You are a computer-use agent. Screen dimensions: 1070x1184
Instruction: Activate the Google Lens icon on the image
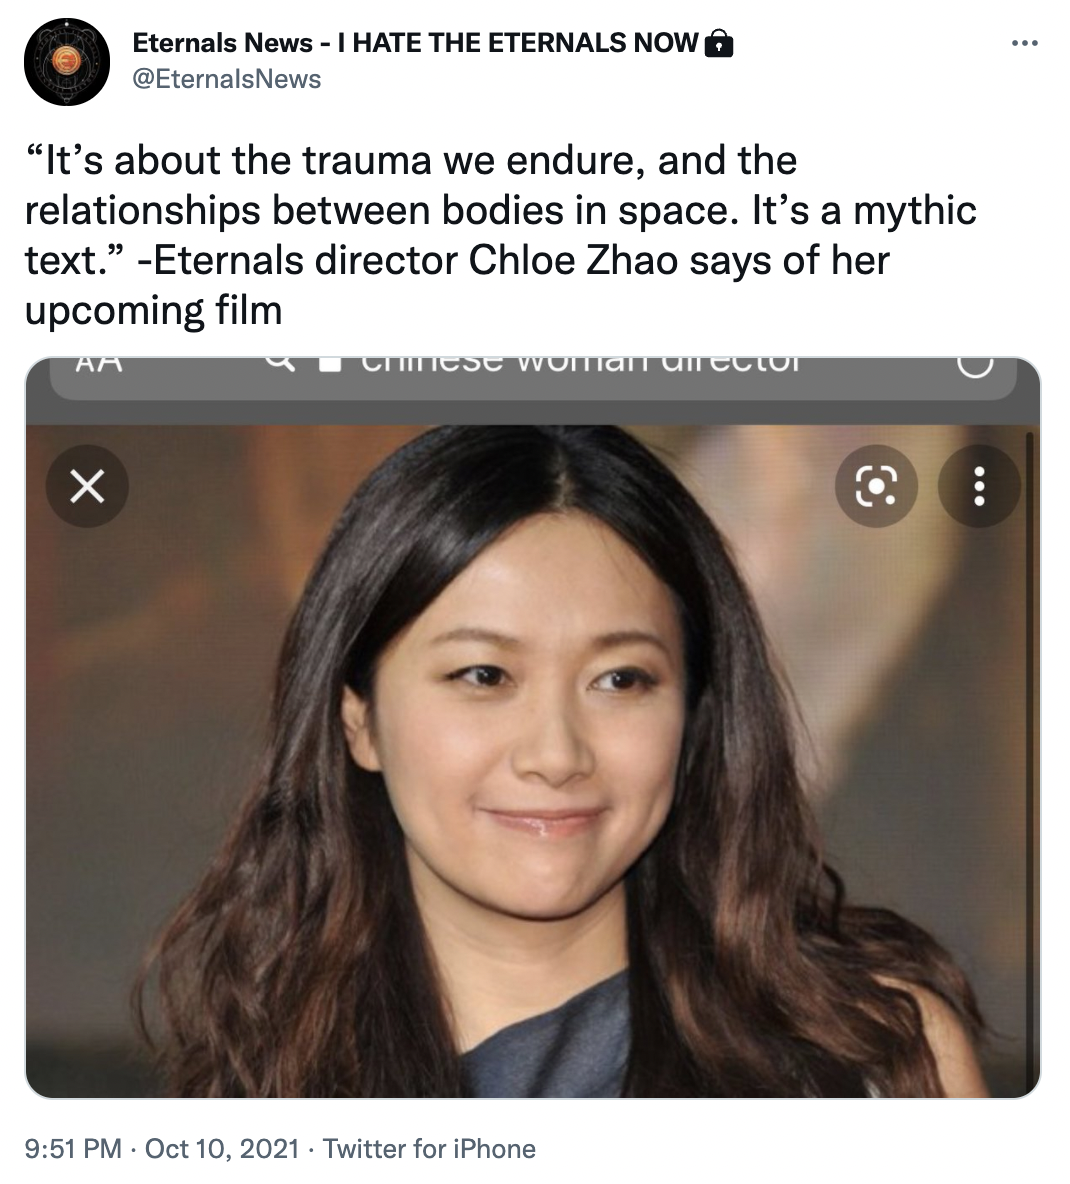tap(876, 486)
